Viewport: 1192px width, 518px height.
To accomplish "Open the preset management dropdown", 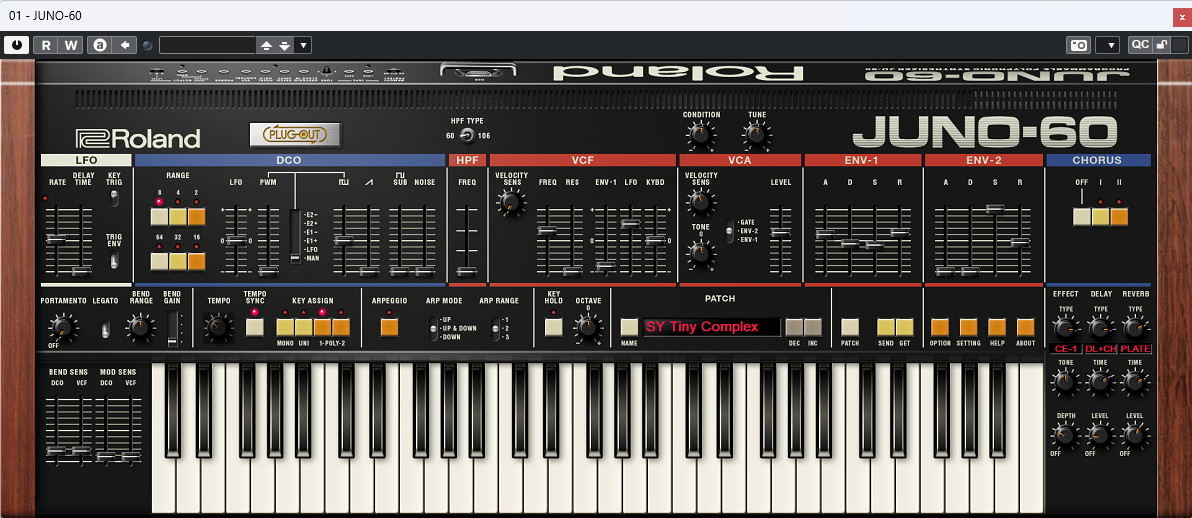I will tap(303, 46).
